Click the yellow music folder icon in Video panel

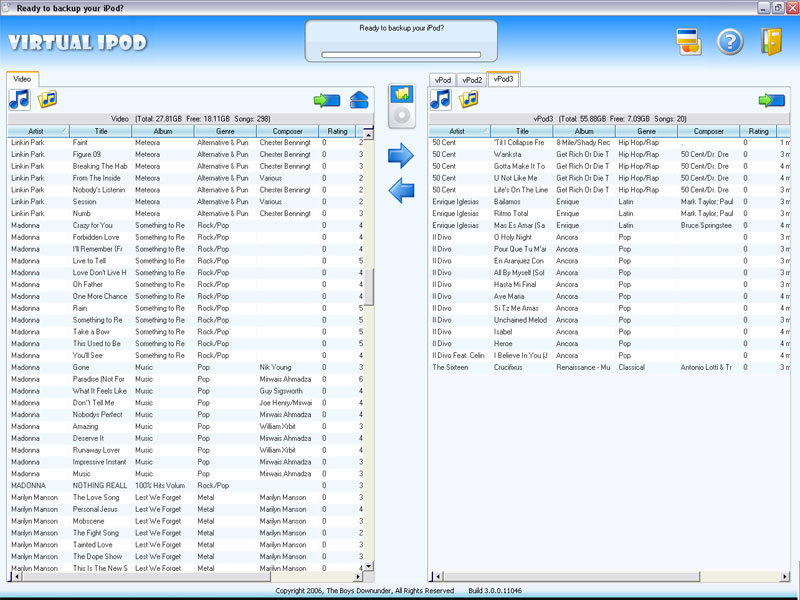coord(47,99)
